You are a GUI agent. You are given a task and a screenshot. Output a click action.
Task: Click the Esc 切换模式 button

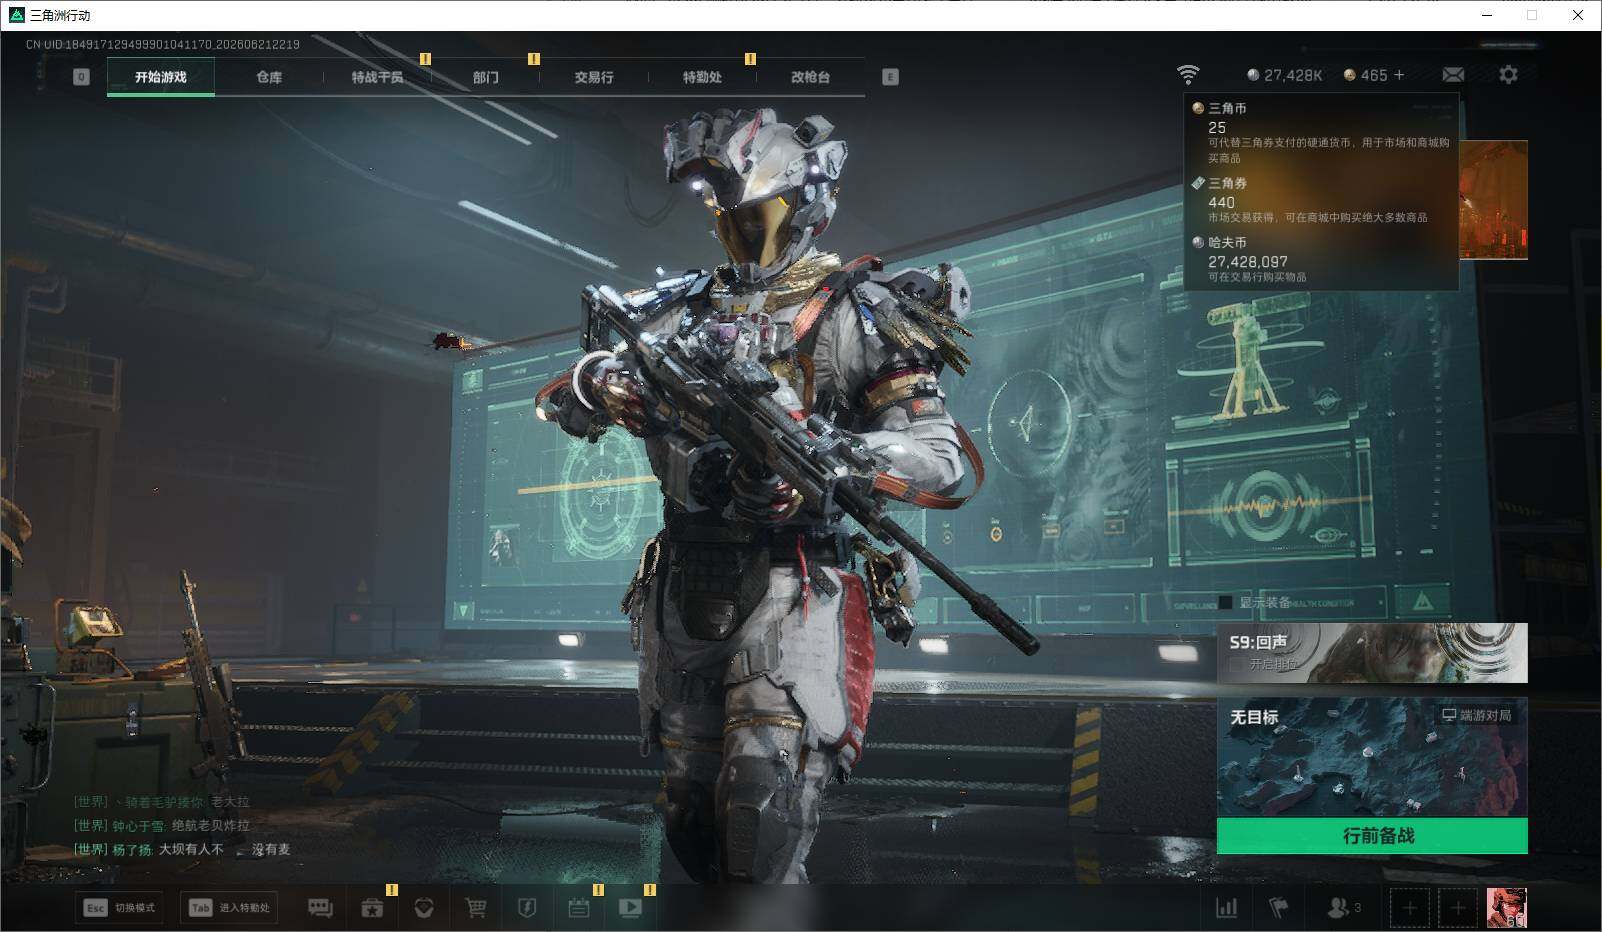(119, 907)
